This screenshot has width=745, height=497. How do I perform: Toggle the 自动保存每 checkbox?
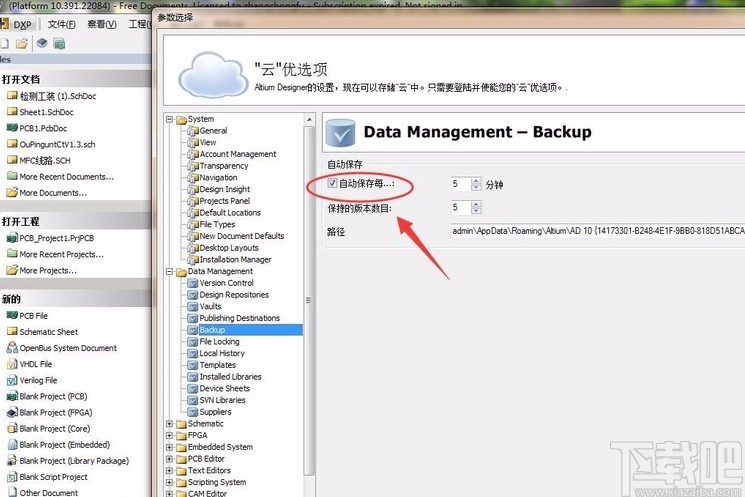(333, 183)
